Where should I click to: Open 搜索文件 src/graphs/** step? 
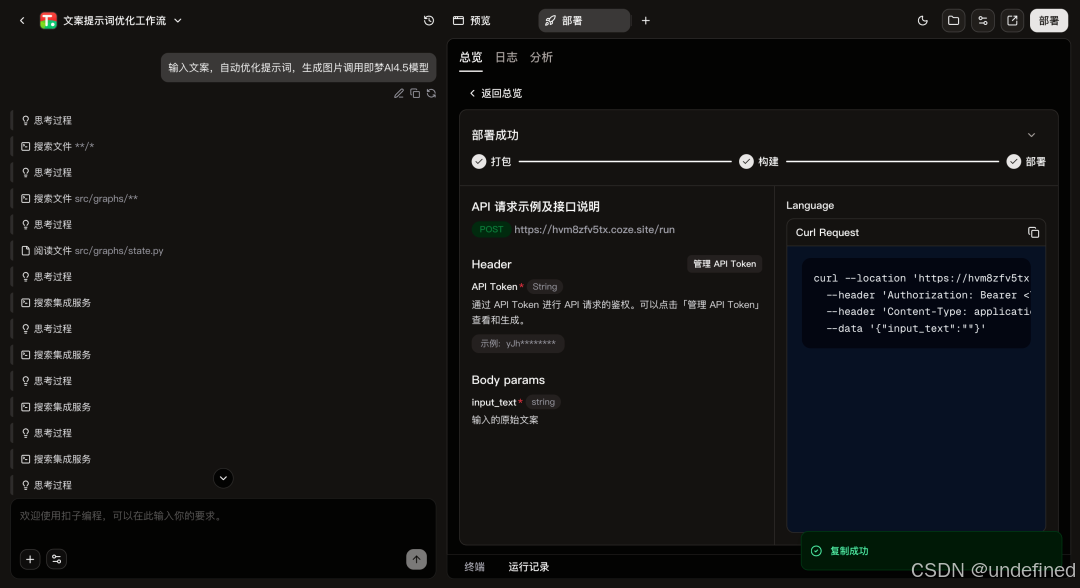pos(79,199)
